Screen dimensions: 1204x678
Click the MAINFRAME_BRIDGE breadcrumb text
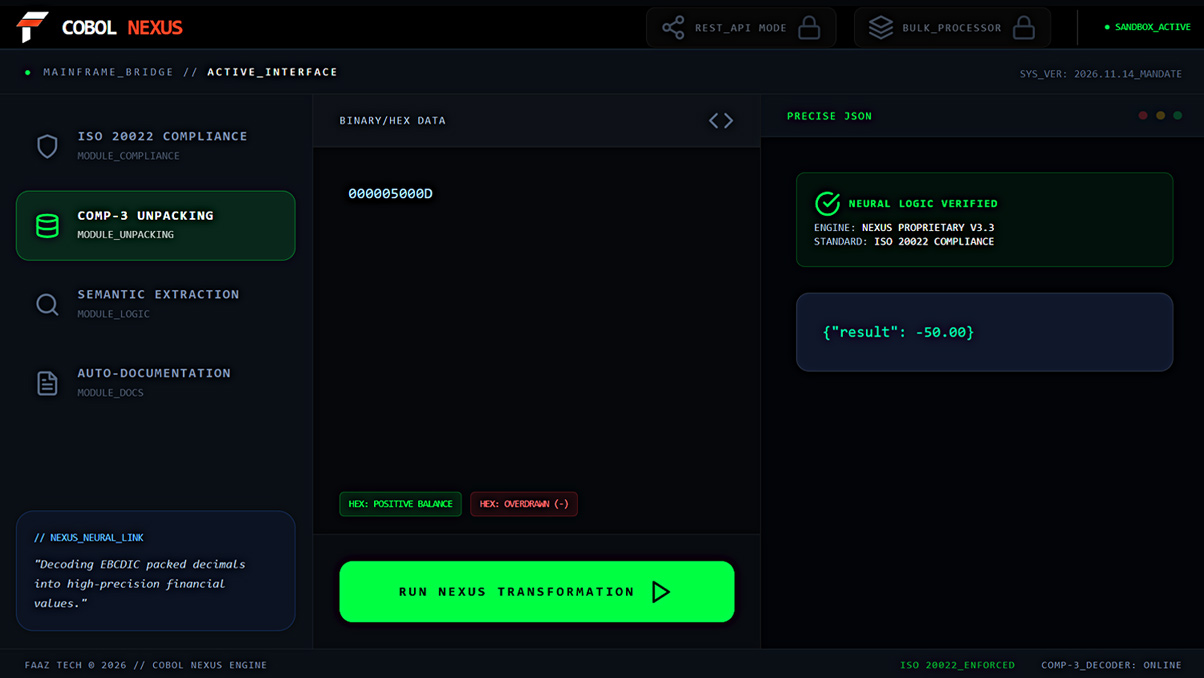[108, 72]
